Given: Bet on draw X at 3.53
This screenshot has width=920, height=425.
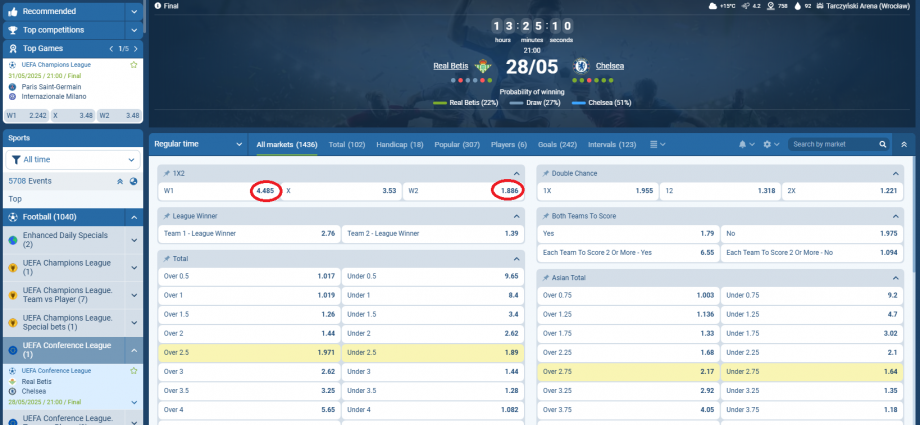Looking at the screenshot, I should point(341,191).
